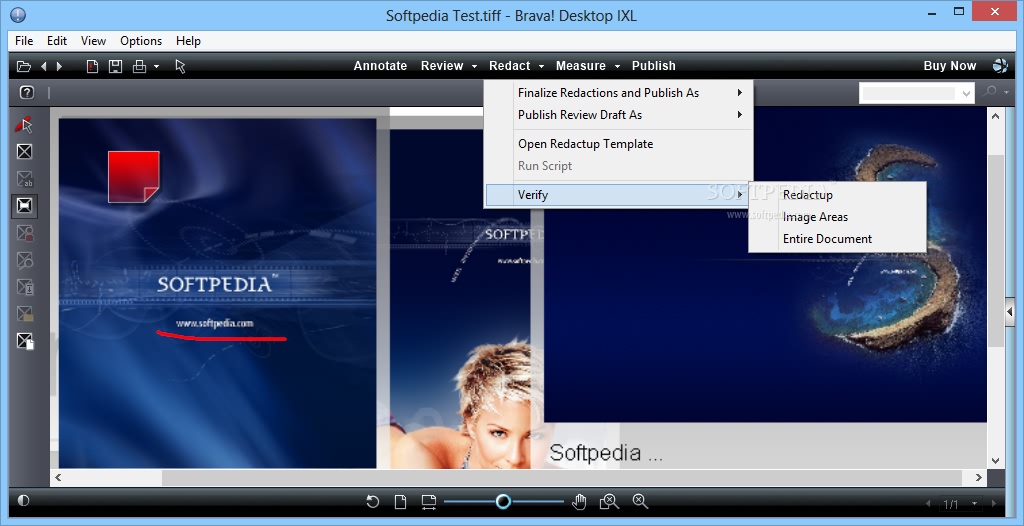Switch to the Review mode
The width and height of the screenshot is (1024, 526).
[x=442, y=66]
